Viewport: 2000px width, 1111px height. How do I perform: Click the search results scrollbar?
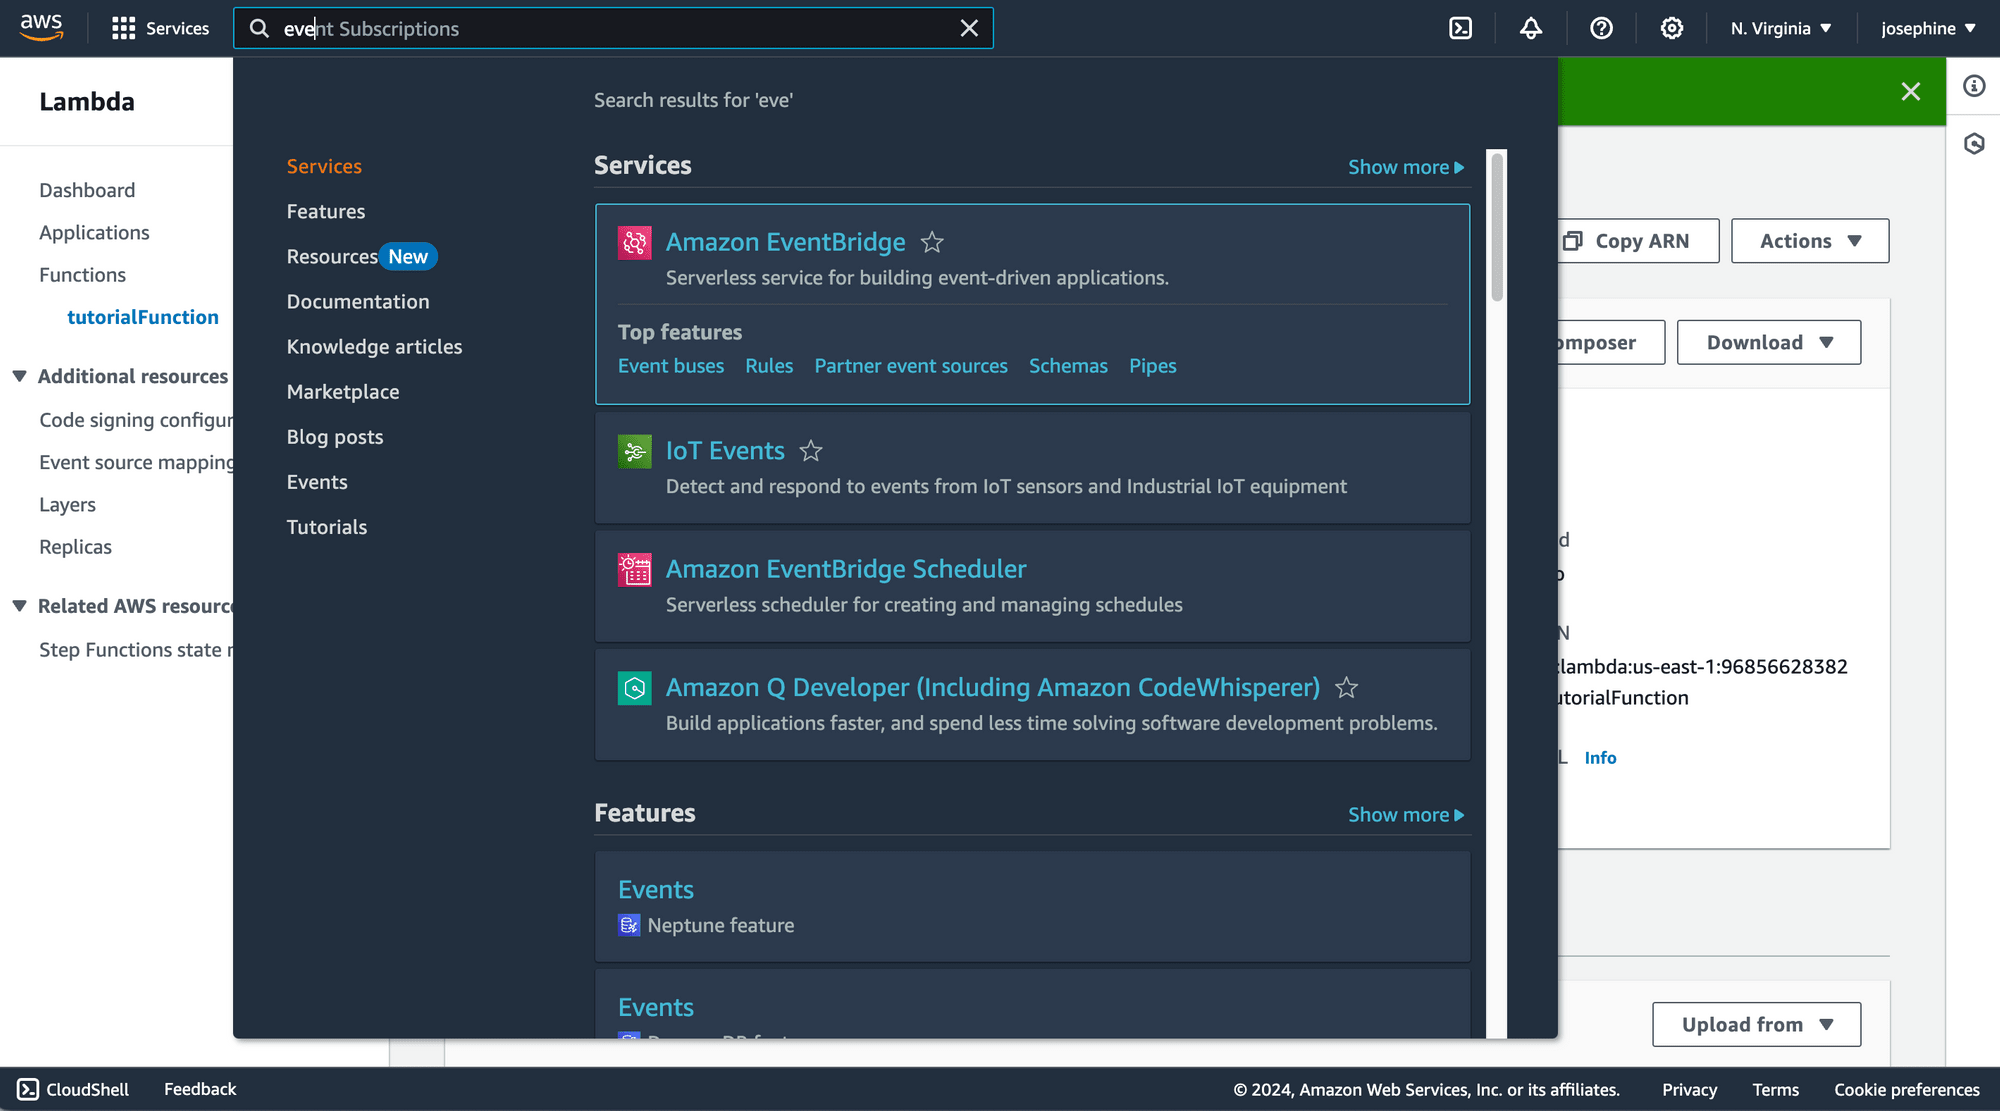pyautogui.click(x=1496, y=226)
